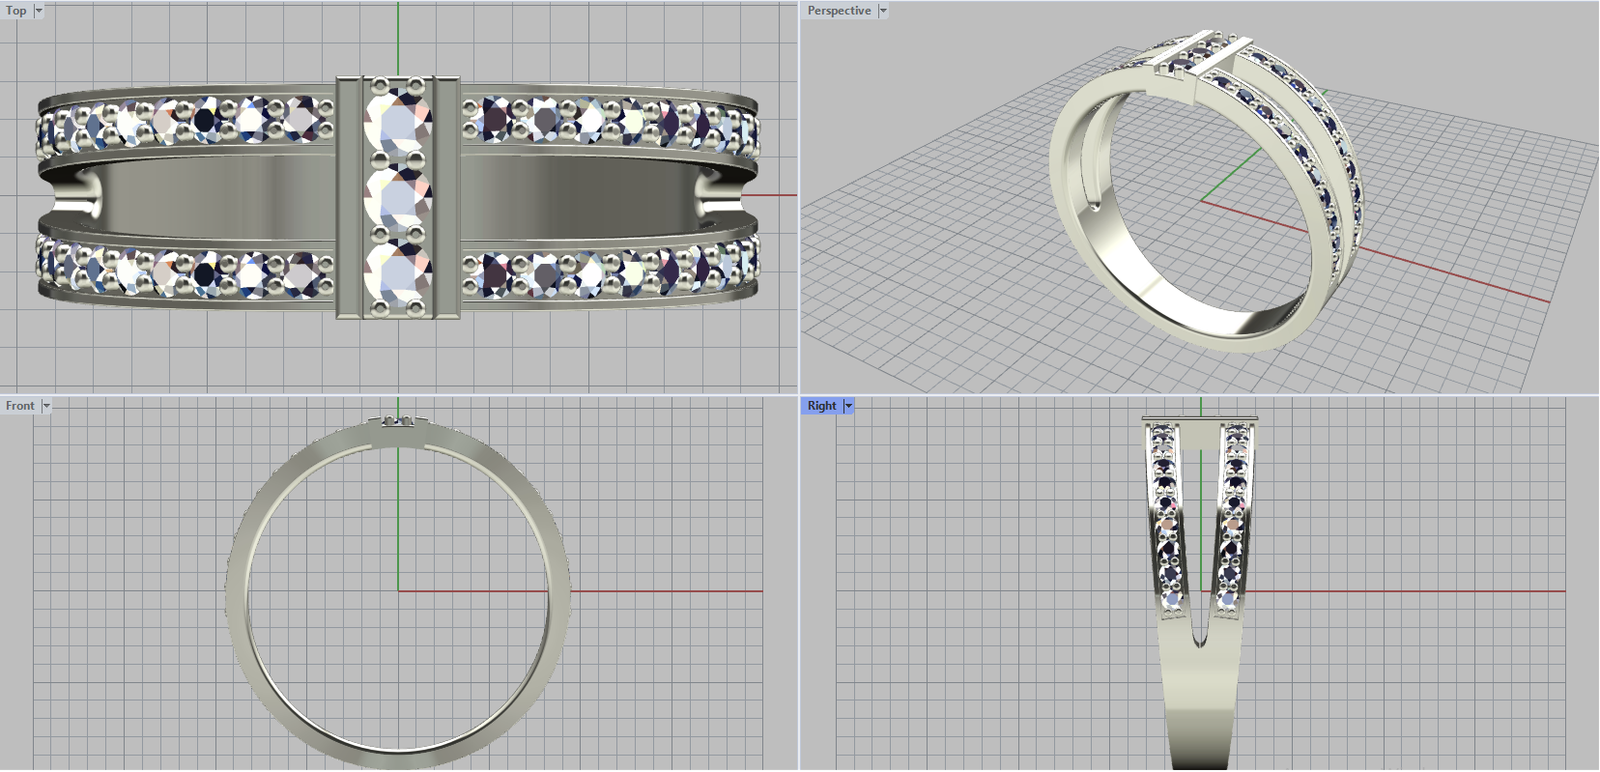1600x772 pixels.
Task: Select the Front viewport title label
Action: [20, 406]
